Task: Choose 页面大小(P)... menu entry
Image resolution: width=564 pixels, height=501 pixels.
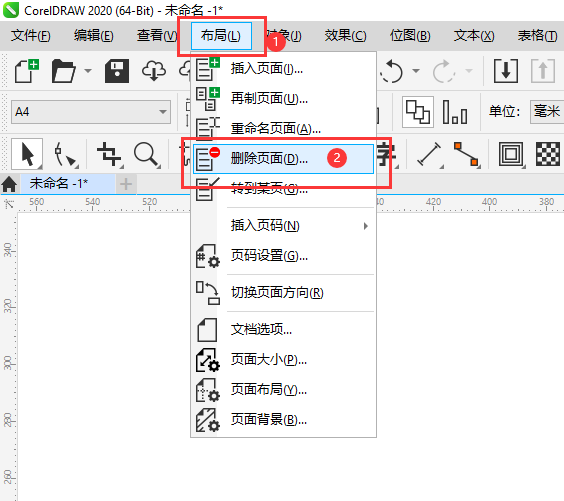Action: [283, 360]
